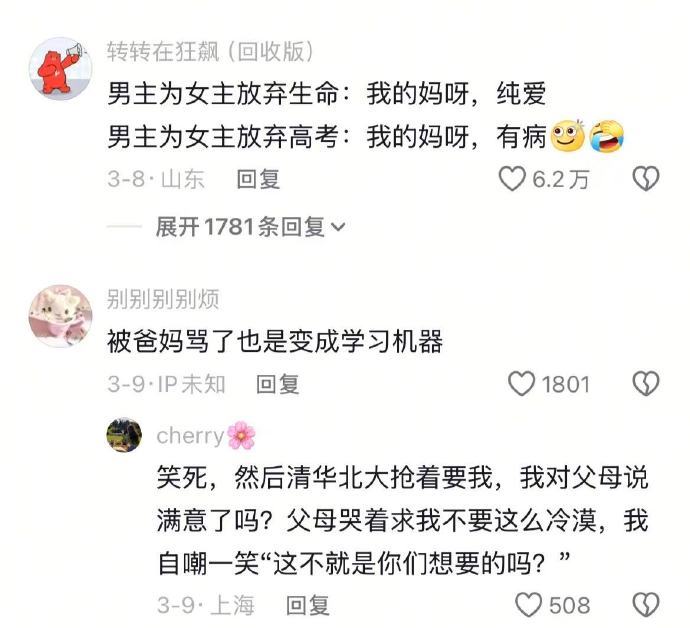Tap cherry's comment text about 清华北大

tap(403, 521)
